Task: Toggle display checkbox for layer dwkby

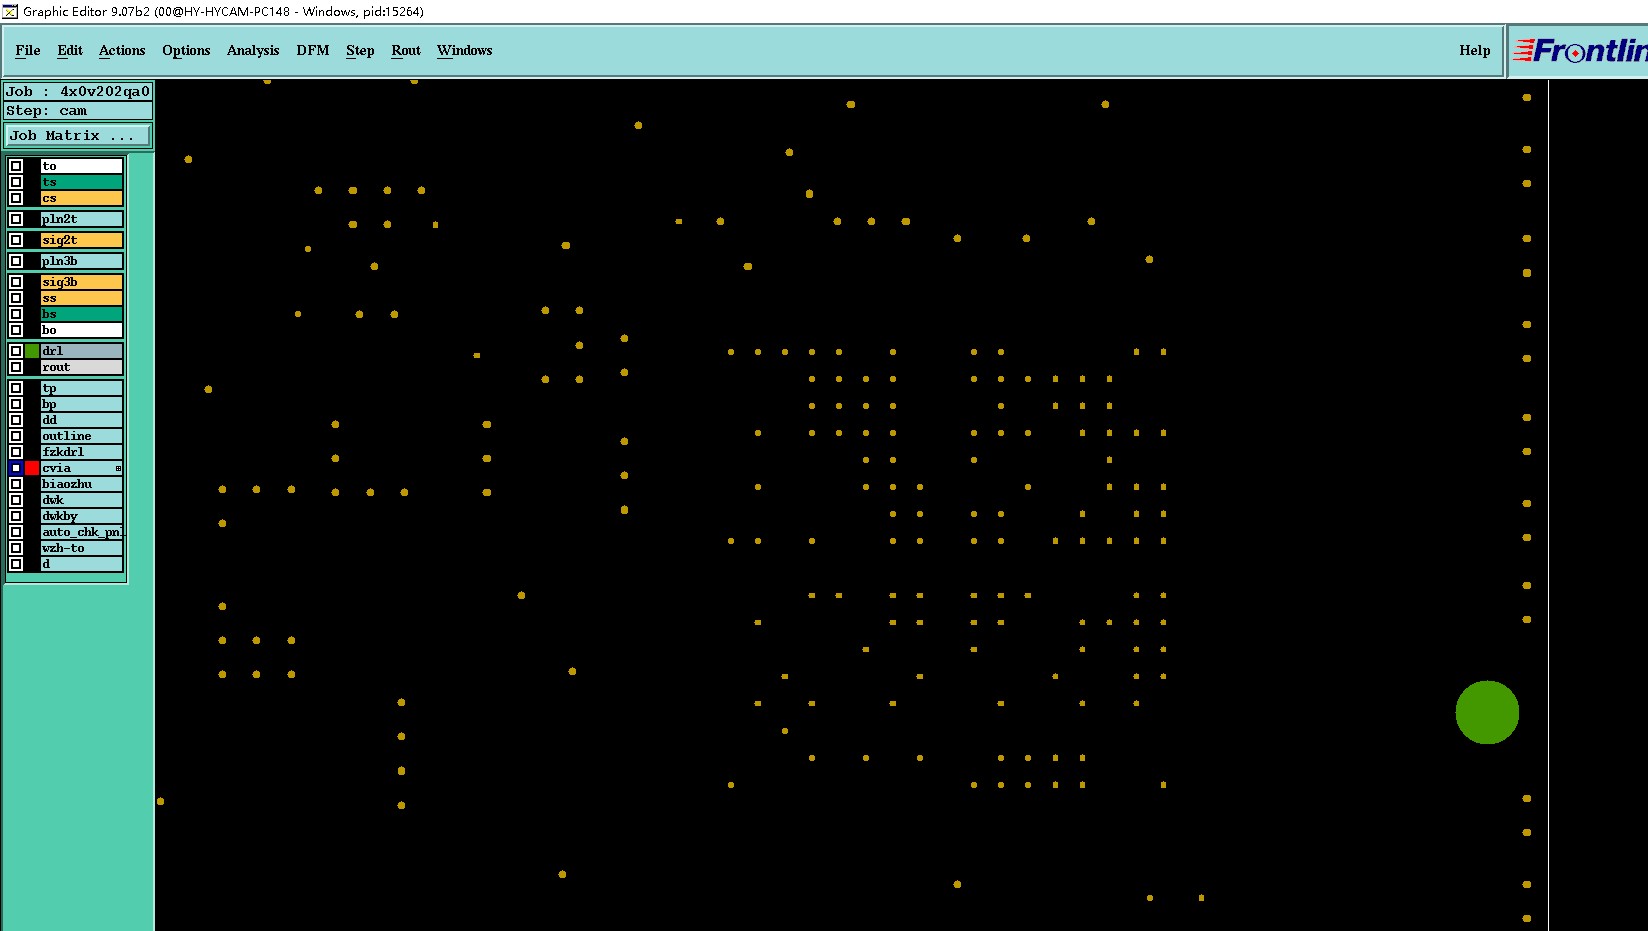Action: (16, 516)
